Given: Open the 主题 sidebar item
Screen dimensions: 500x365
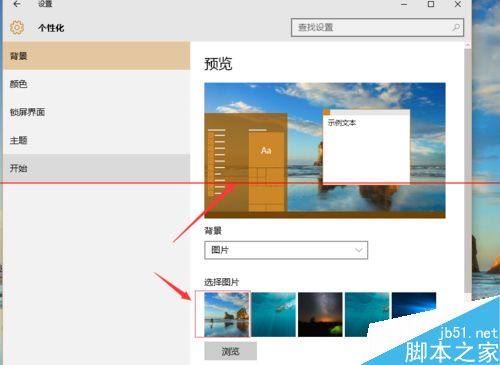Looking at the screenshot, I should click(96, 140).
